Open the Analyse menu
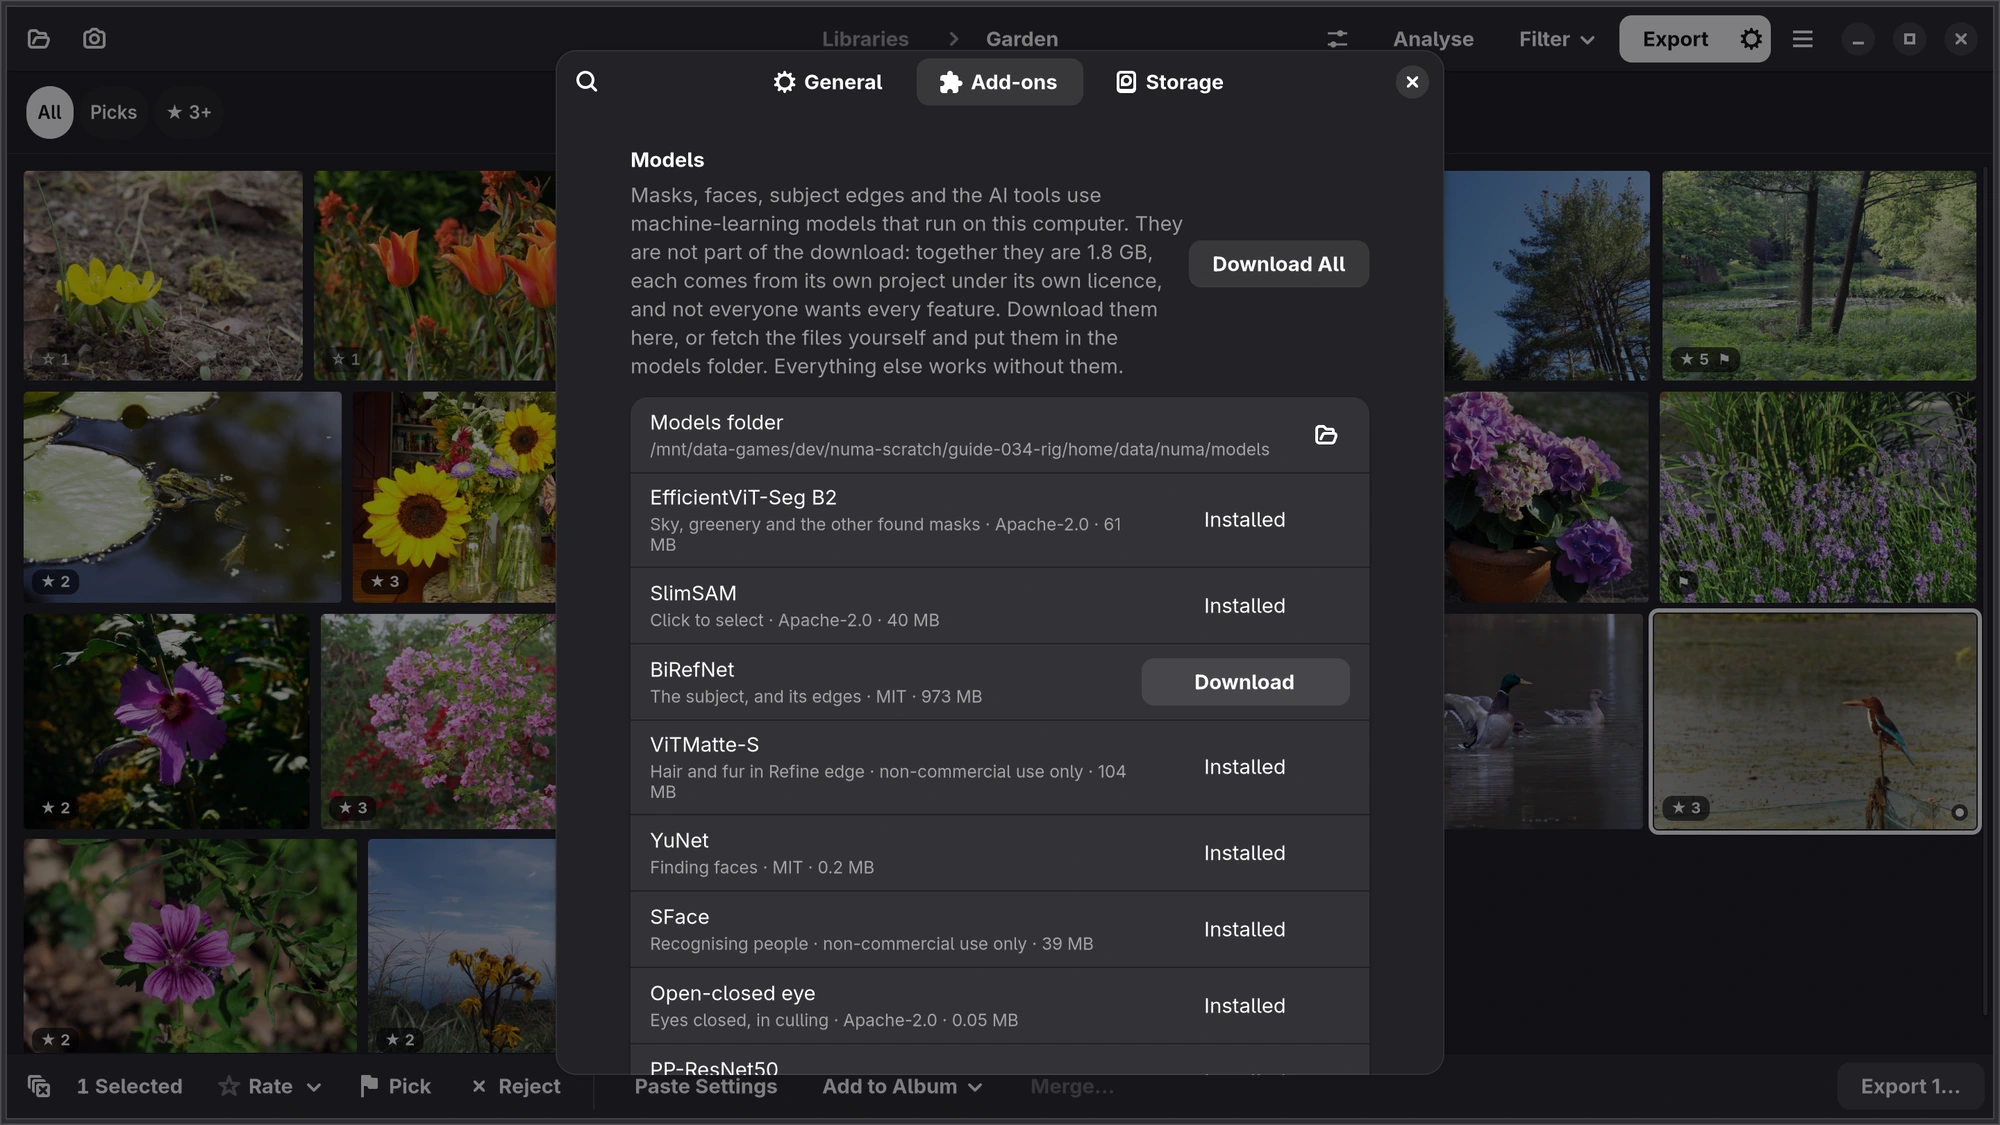 click(x=1433, y=39)
